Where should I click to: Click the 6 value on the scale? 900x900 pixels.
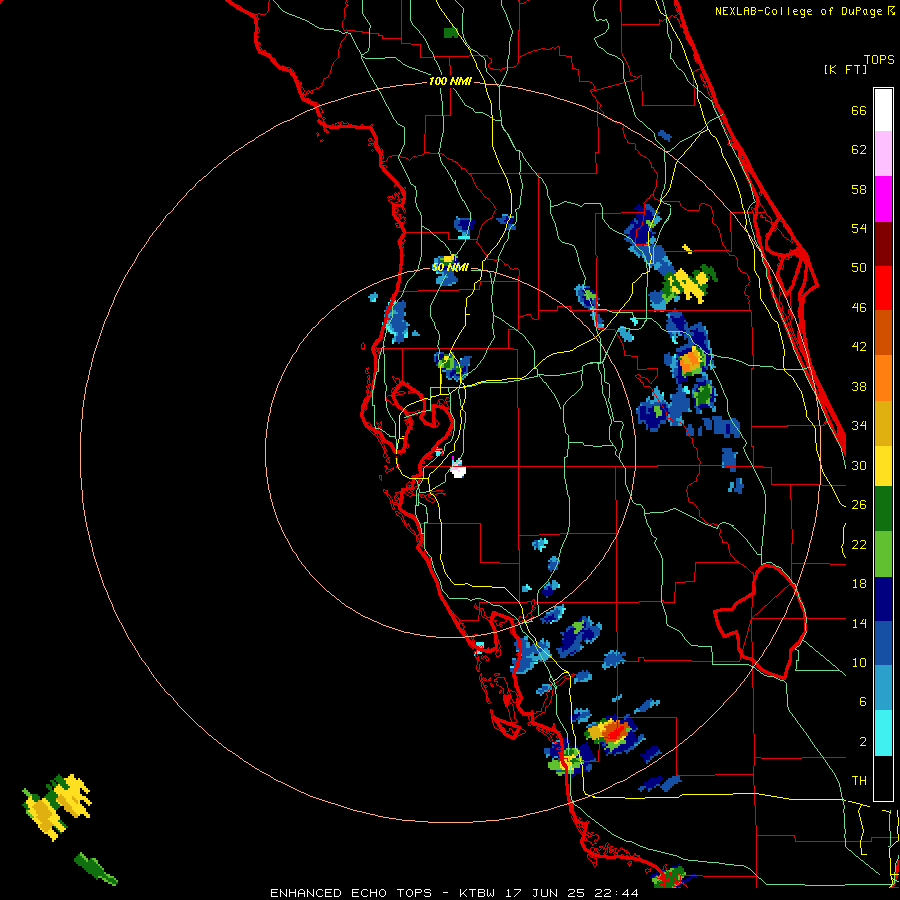[x=863, y=703]
